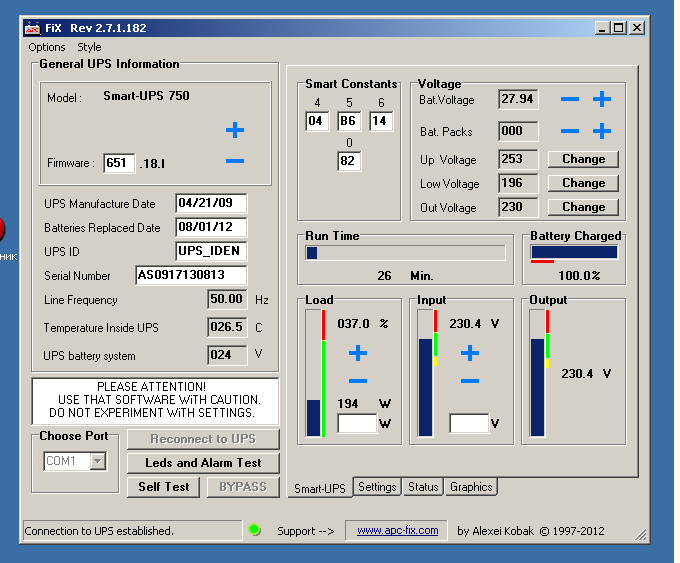Decrease Bat. Packs with minus icon

click(570, 131)
